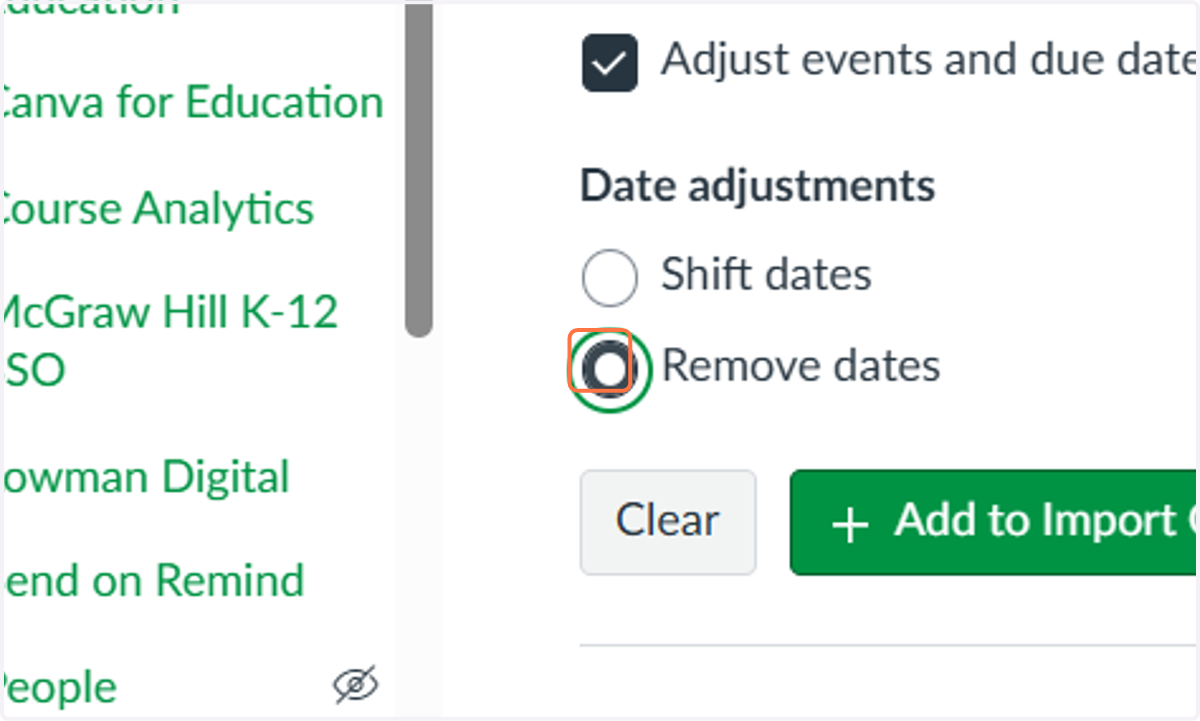Select the Remove dates radio button
1200x721 pixels.
(609, 369)
